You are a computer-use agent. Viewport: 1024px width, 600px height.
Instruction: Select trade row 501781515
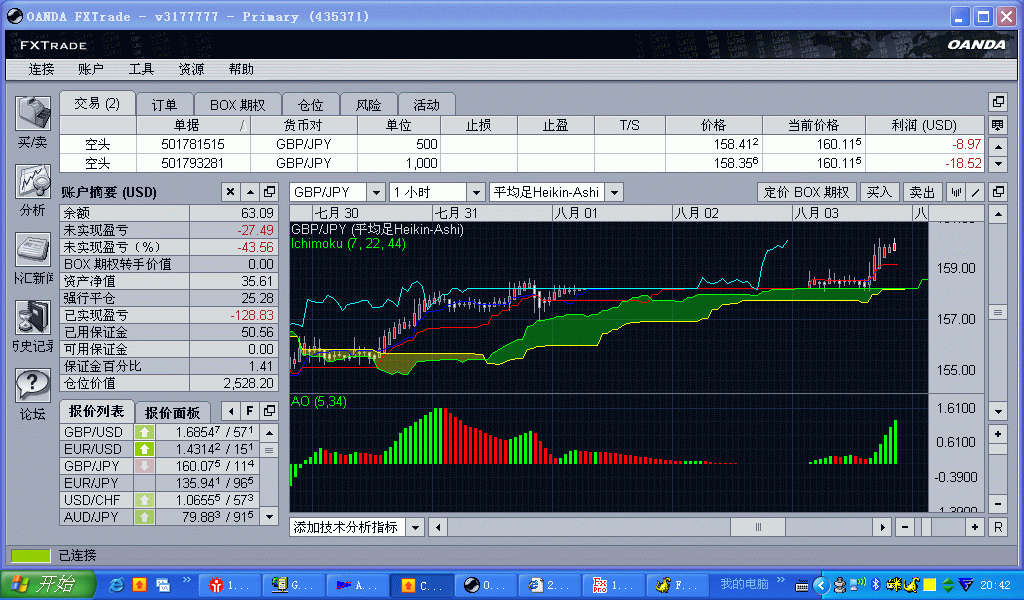(x=522, y=144)
